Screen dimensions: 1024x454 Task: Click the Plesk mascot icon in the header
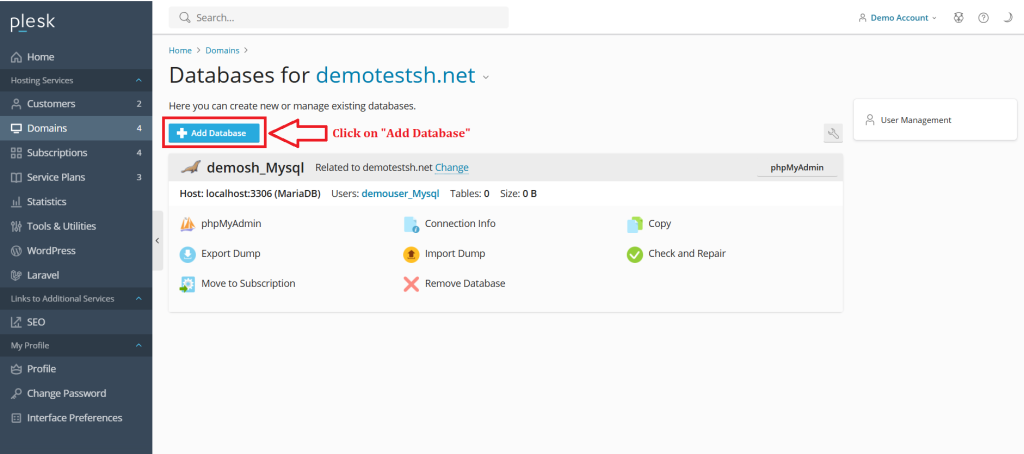[959, 18]
